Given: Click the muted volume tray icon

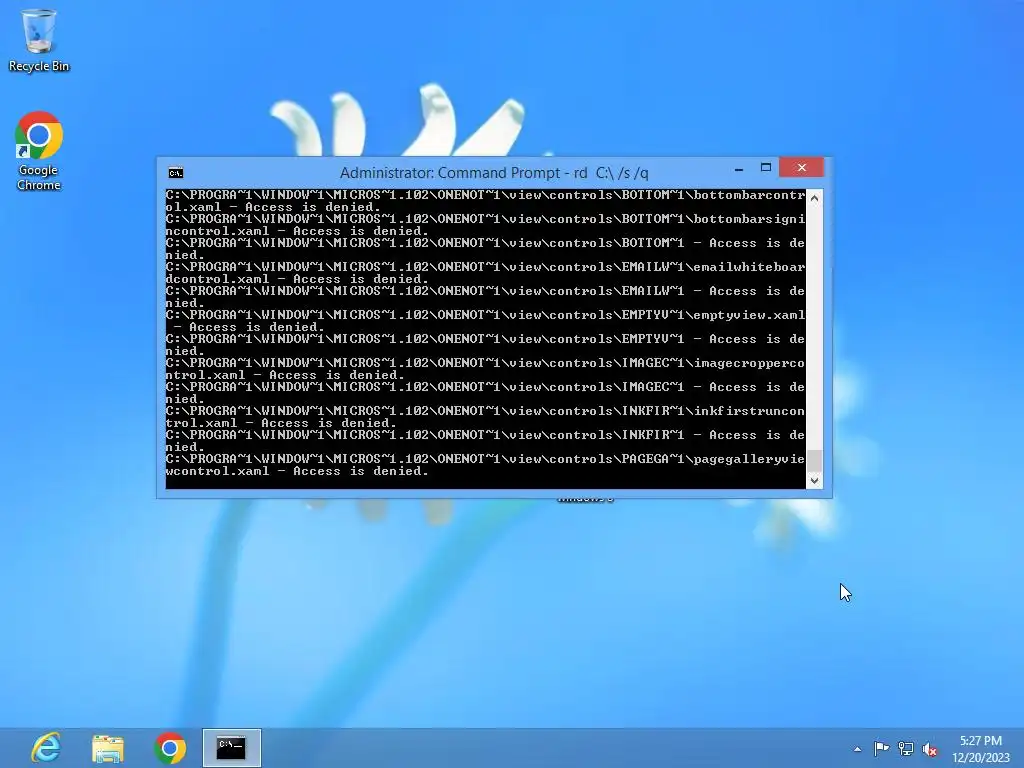Looking at the screenshot, I should coord(930,749).
